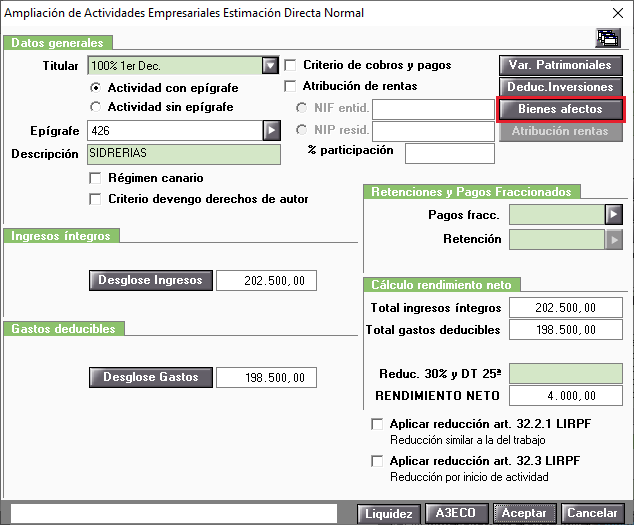The width and height of the screenshot is (634, 525).
Task: Enable Aplicar reducción art. 32.3 LIRPF
Action: [377, 461]
